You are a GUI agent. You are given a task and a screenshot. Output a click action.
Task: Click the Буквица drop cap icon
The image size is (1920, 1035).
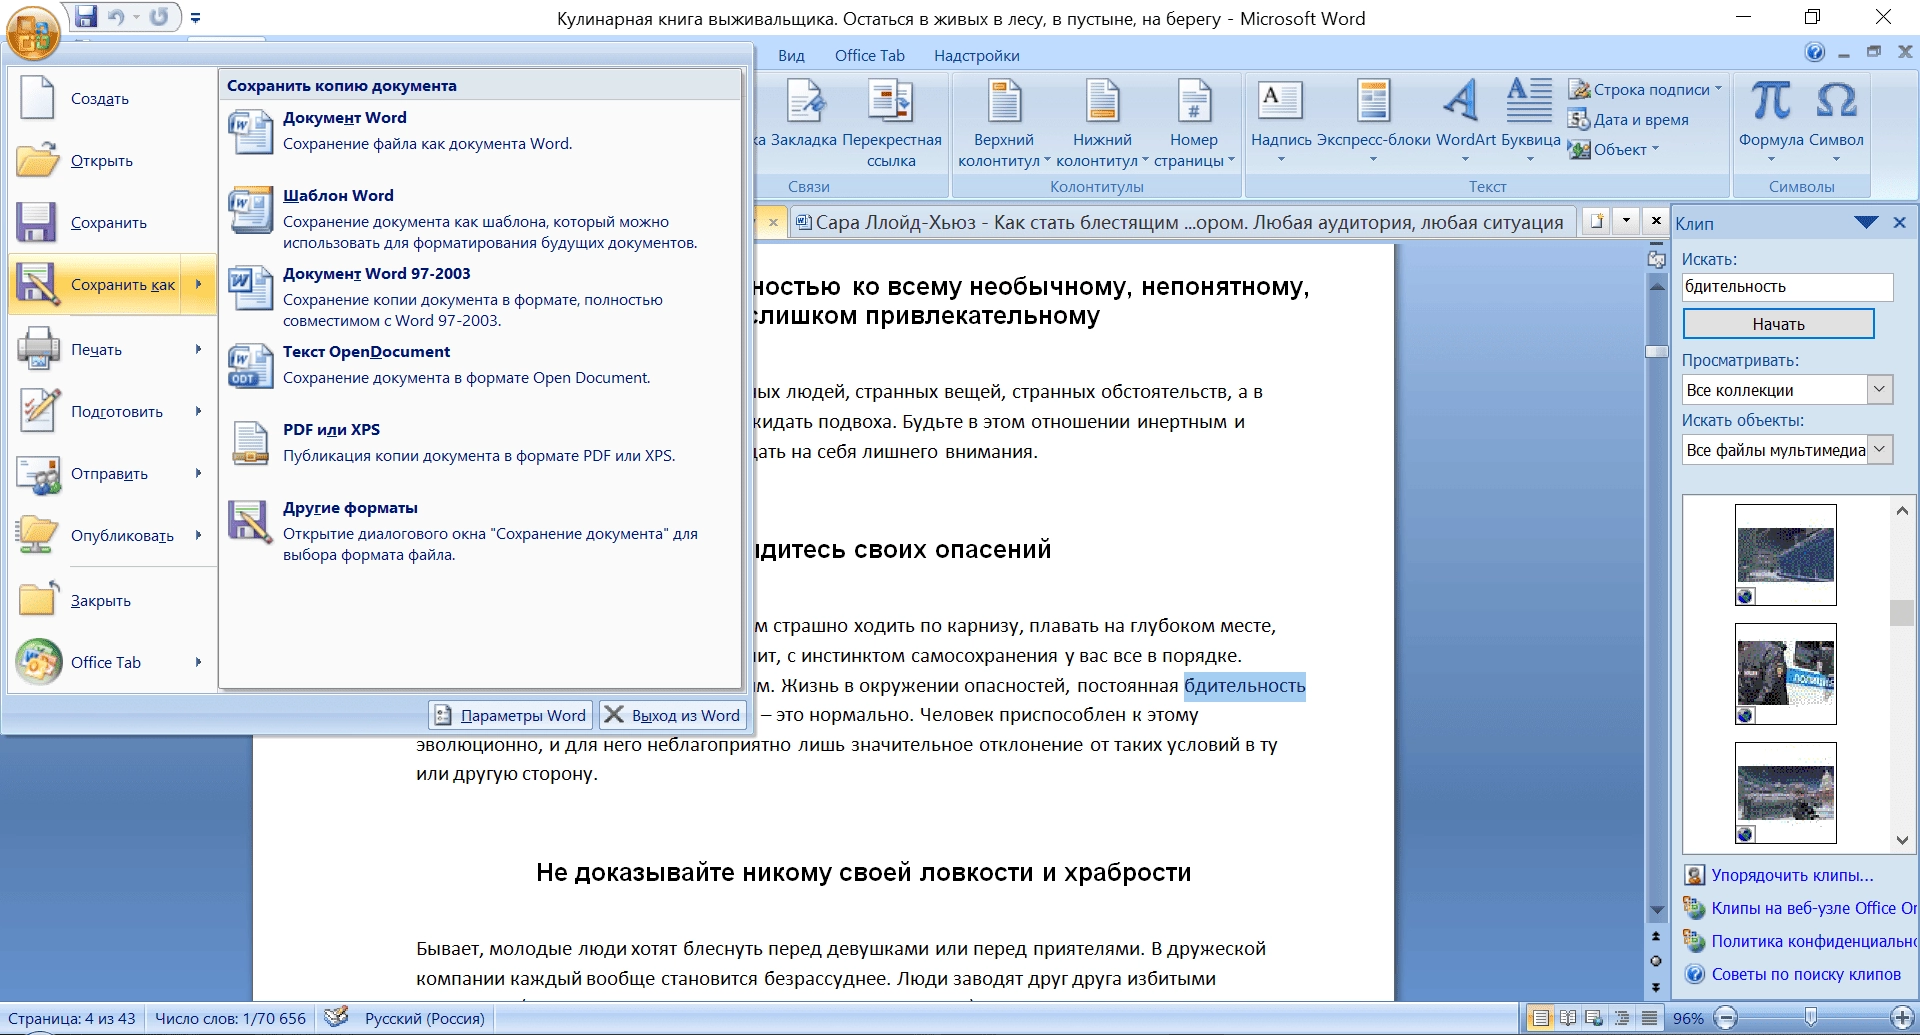click(x=1529, y=101)
